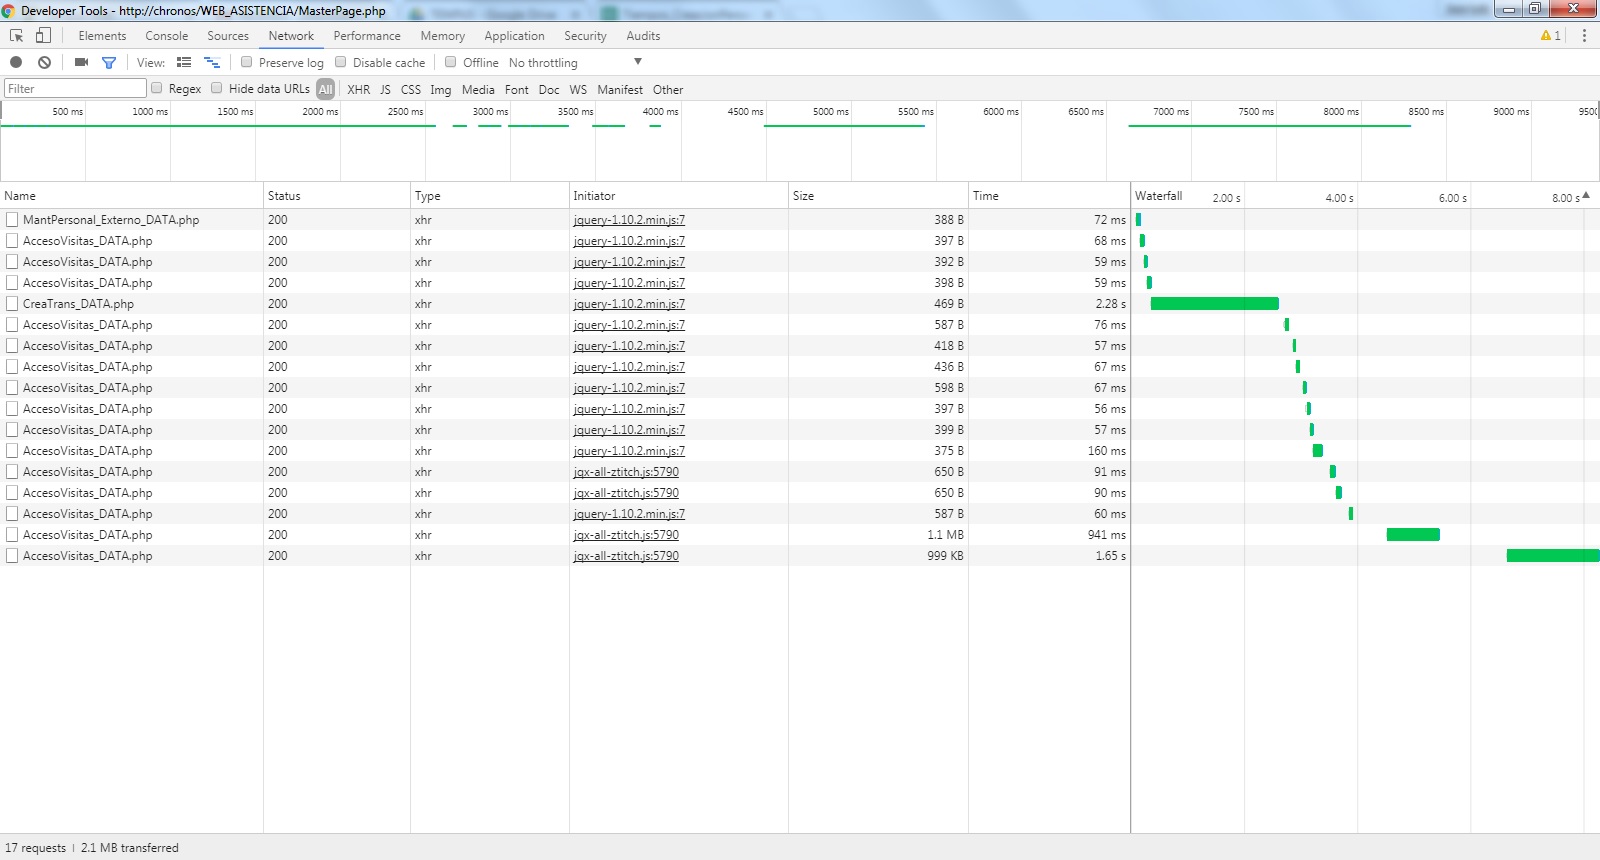Switch to large request rows view
The image size is (1600, 860).
point(184,62)
